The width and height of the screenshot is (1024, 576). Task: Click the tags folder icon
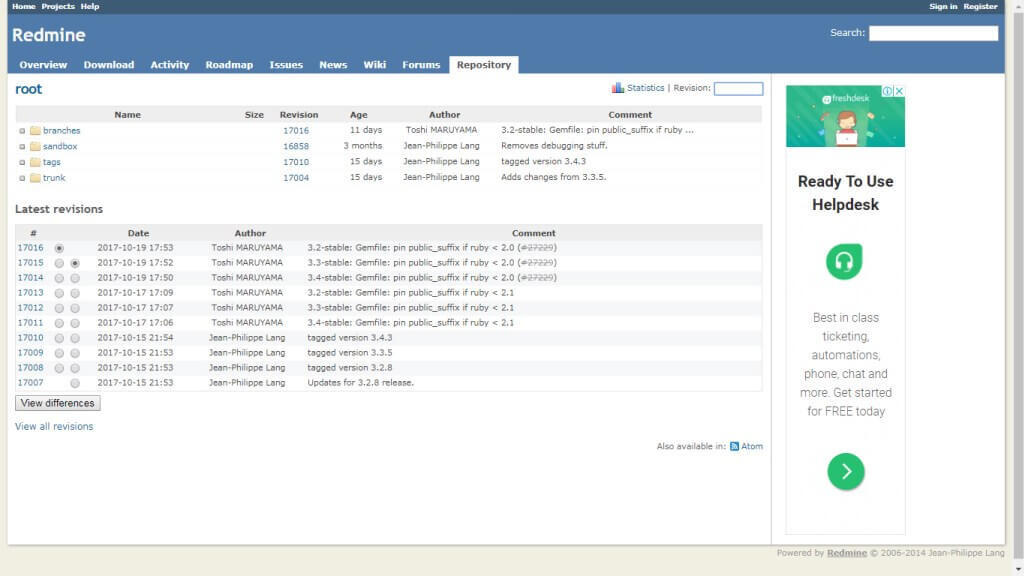[x=35, y=162]
